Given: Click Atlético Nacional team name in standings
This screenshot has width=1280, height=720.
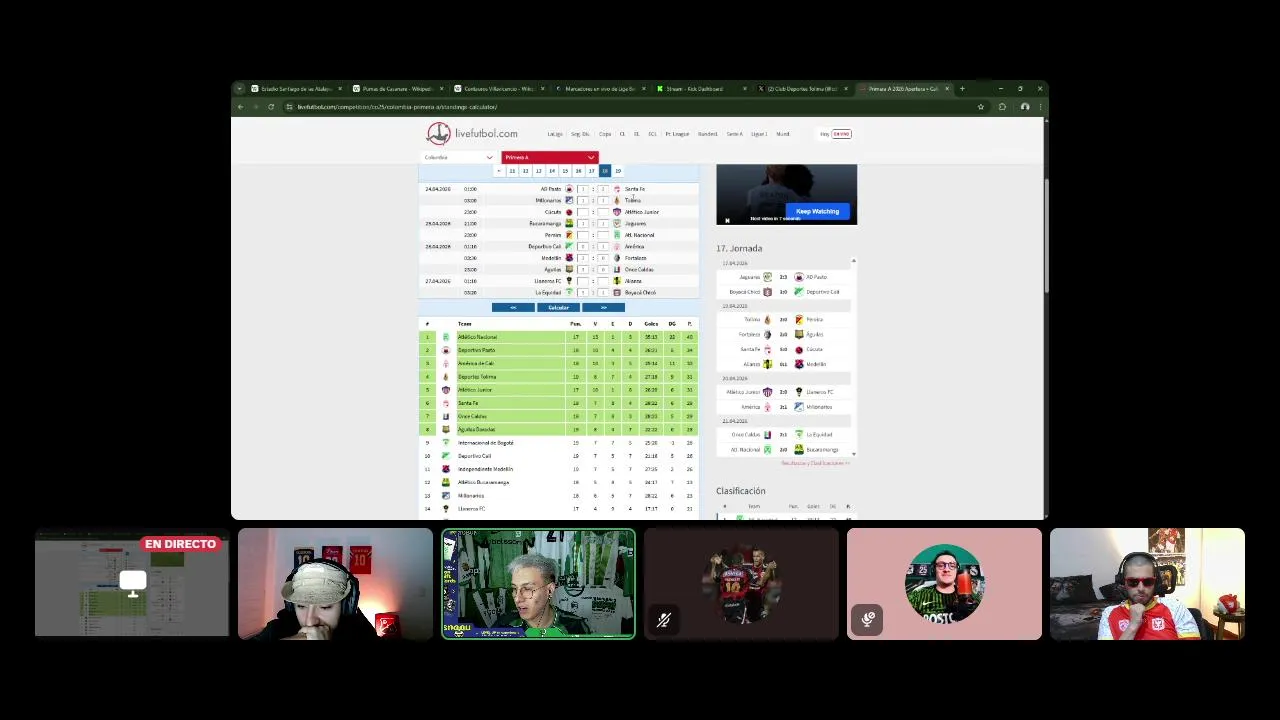Looking at the screenshot, I should point(477,337).
